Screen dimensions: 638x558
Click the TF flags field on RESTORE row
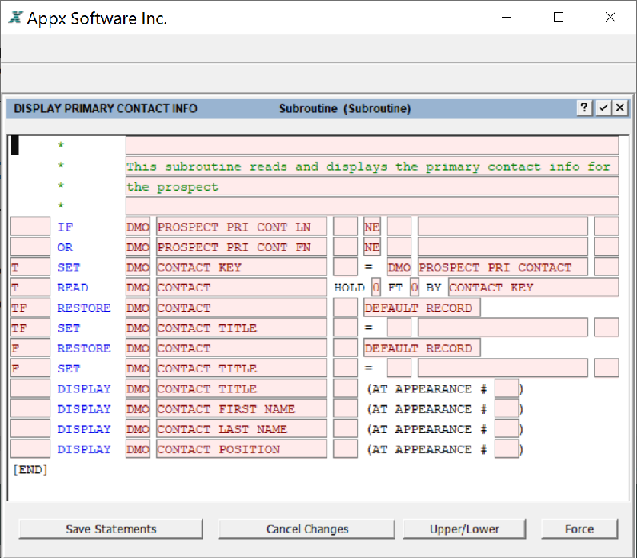pyautogui.click(x=30, y=308)
